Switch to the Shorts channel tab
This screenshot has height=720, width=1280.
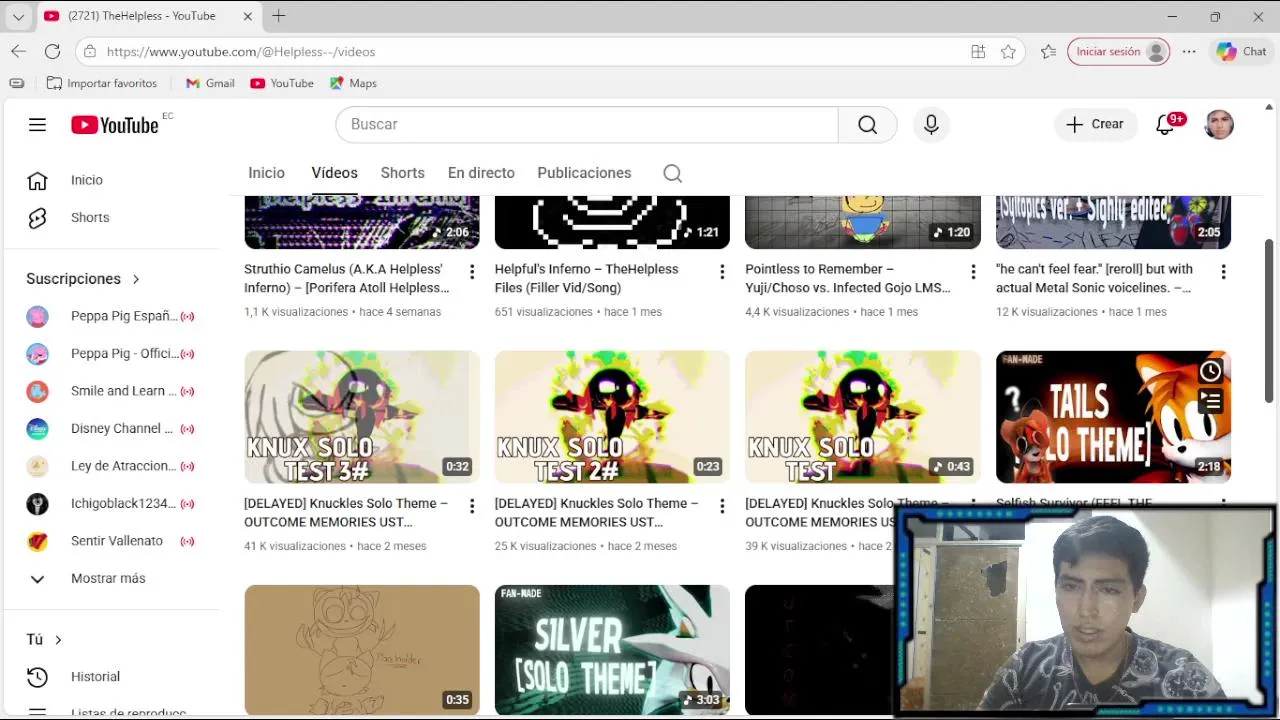[x=402, y=173]
